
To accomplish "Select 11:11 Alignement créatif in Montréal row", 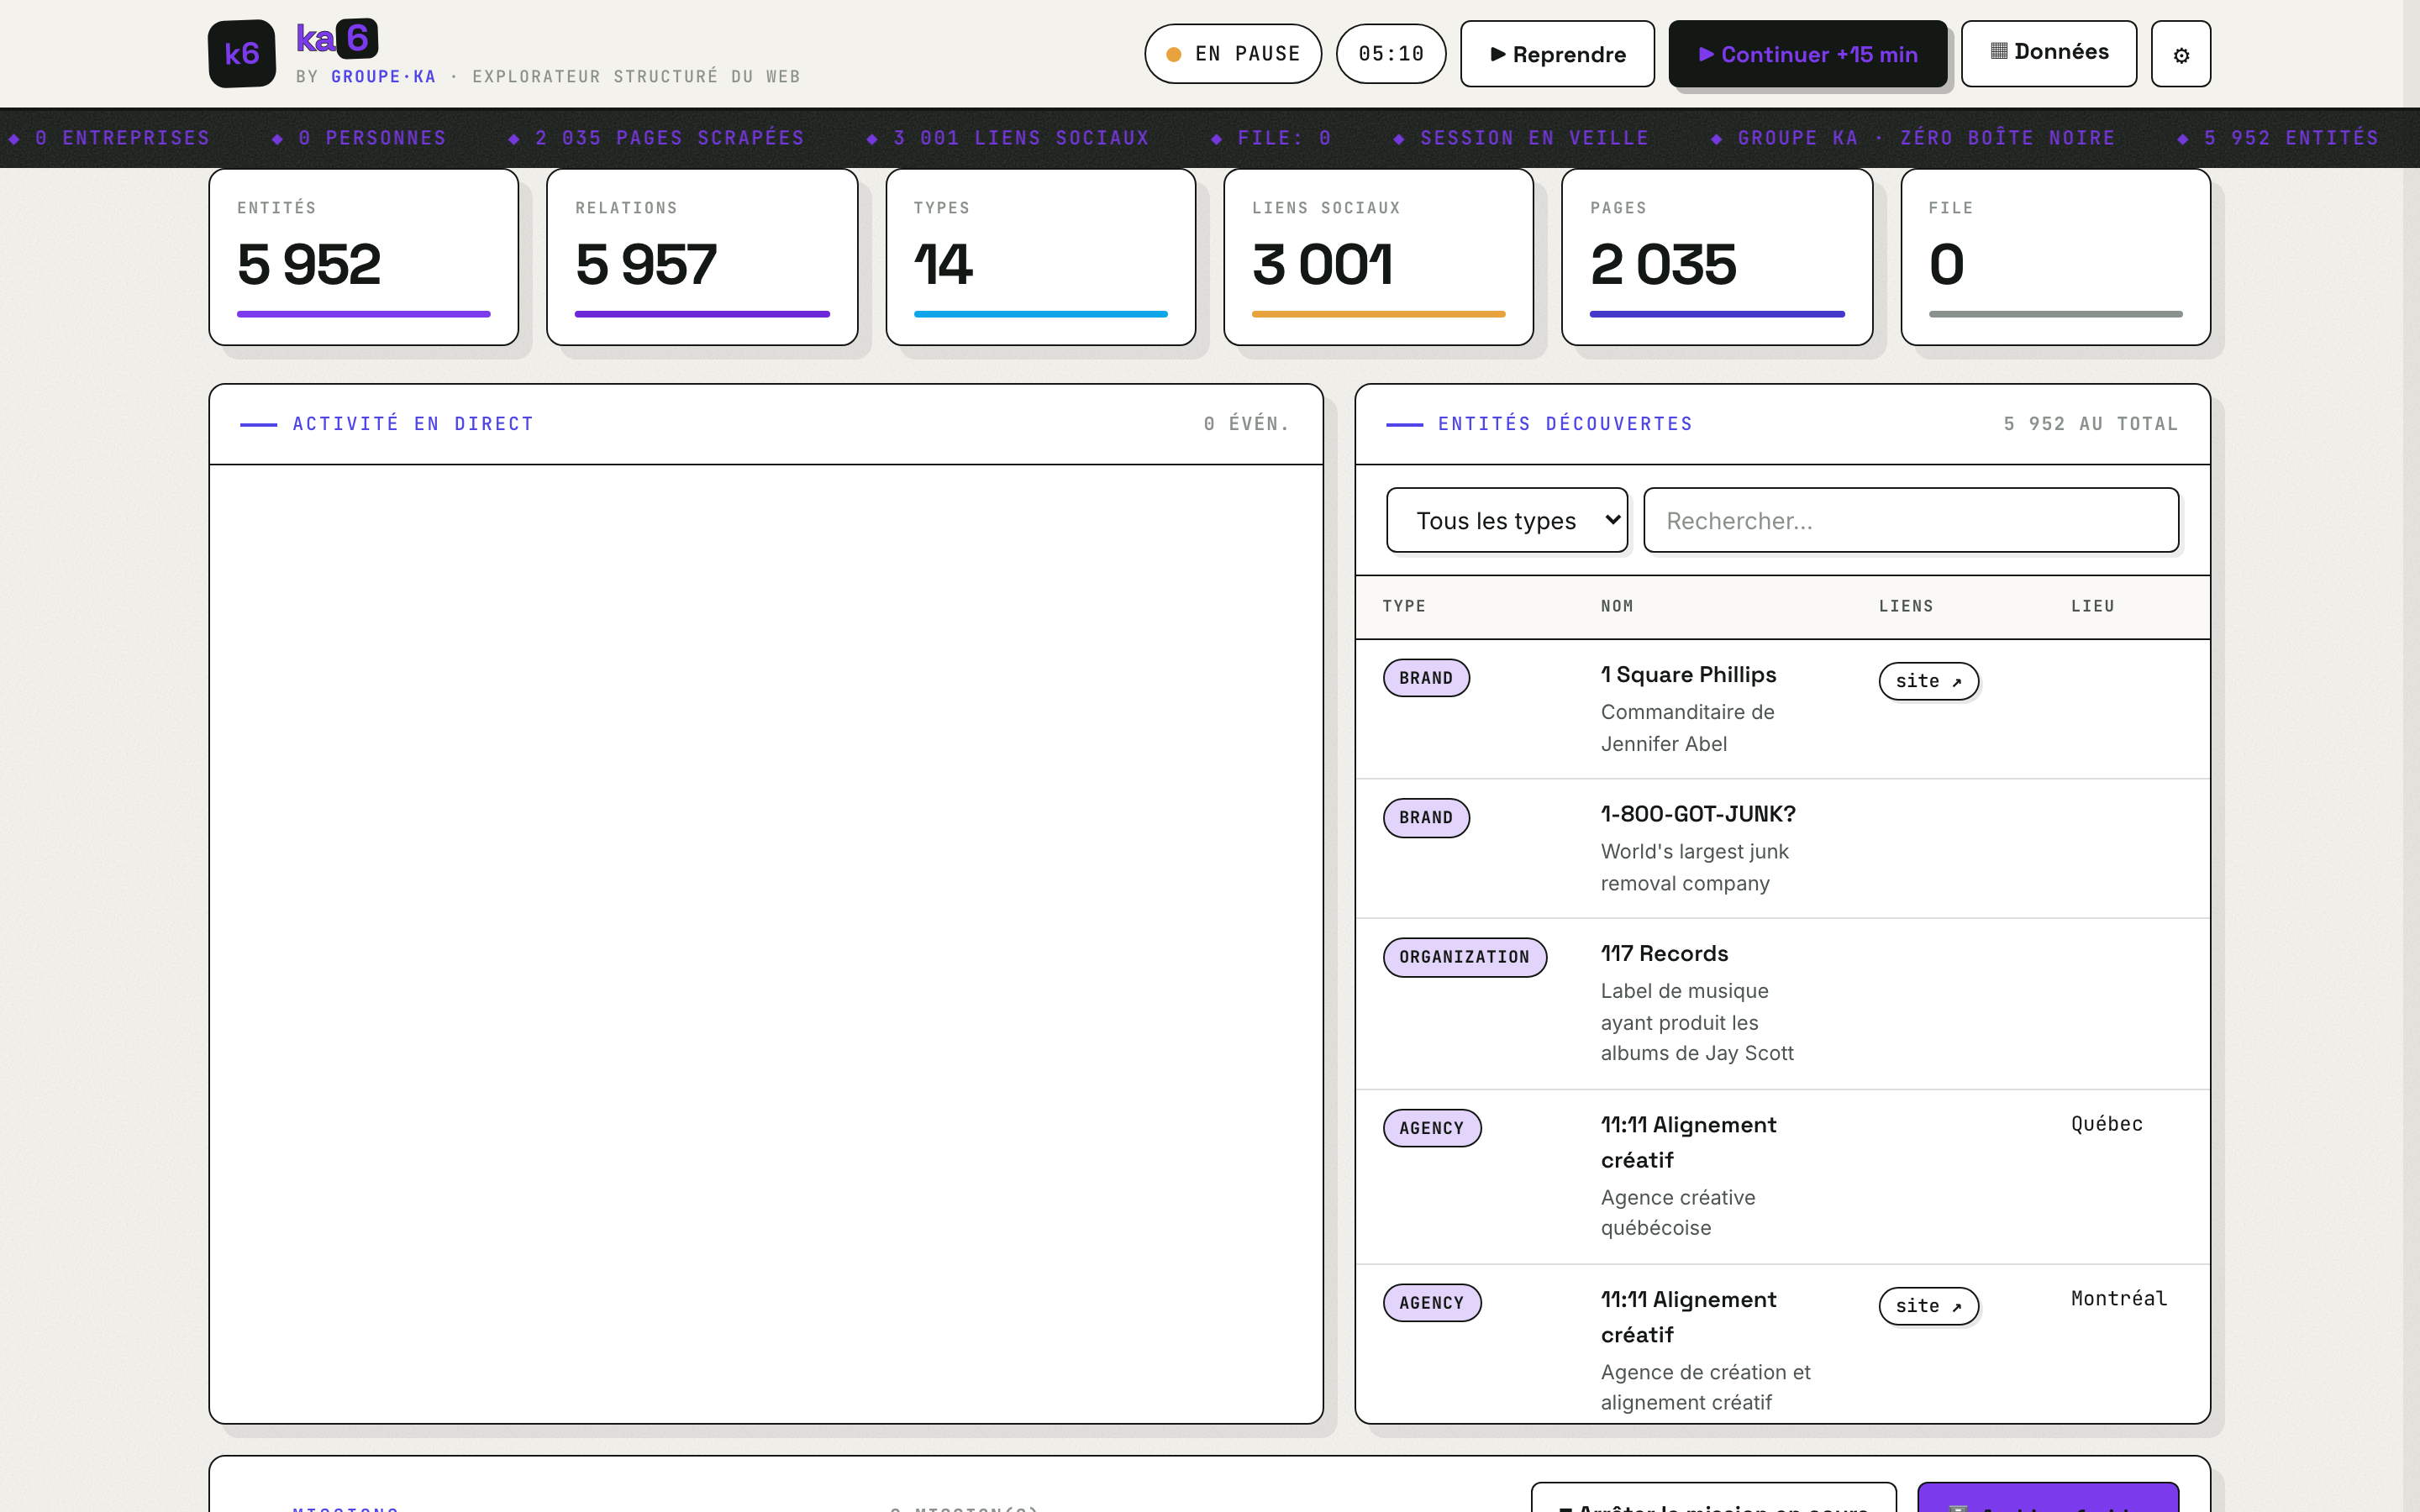I will click(x=1689, y=1317).
